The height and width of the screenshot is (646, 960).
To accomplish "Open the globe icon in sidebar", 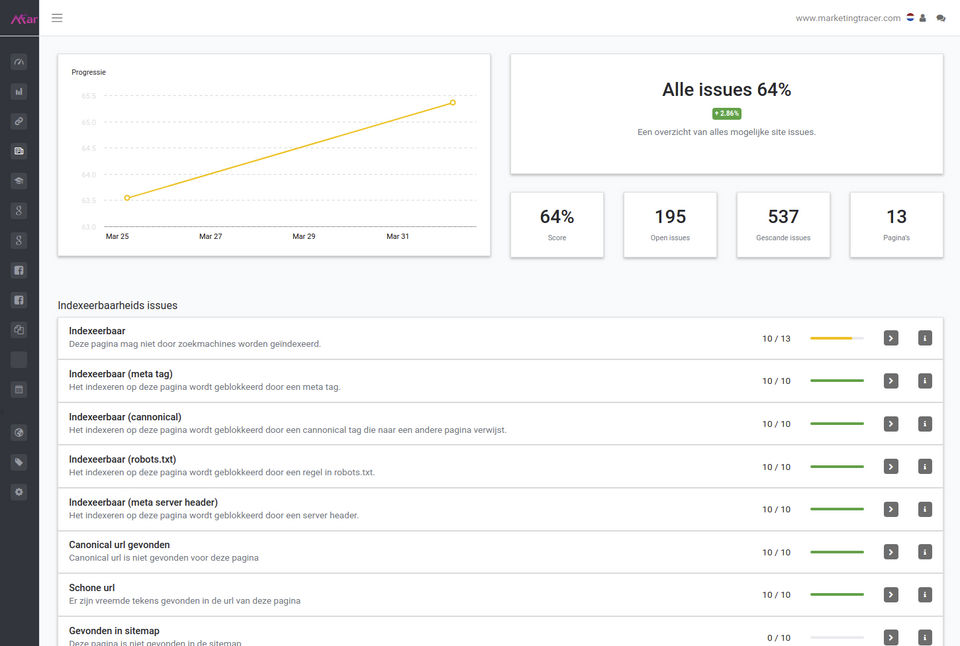I will tap(19, 433).
